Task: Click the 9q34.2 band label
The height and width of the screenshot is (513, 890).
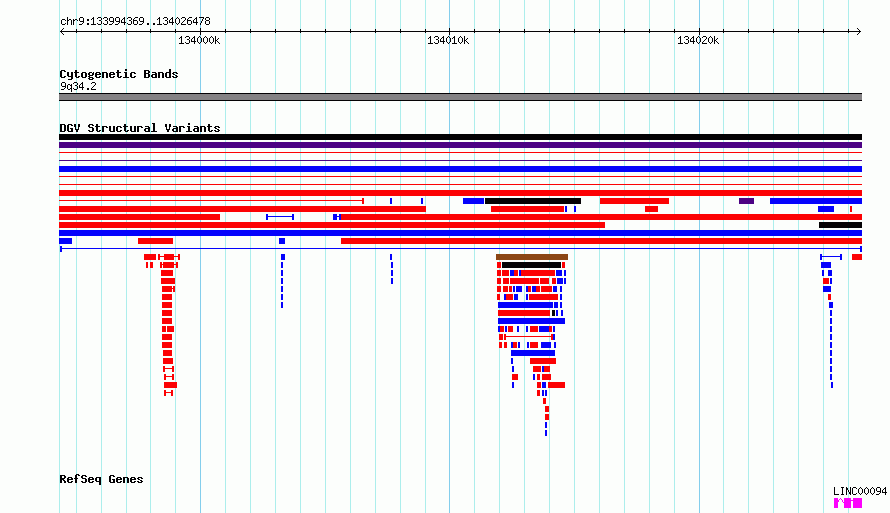Action: 78,86
